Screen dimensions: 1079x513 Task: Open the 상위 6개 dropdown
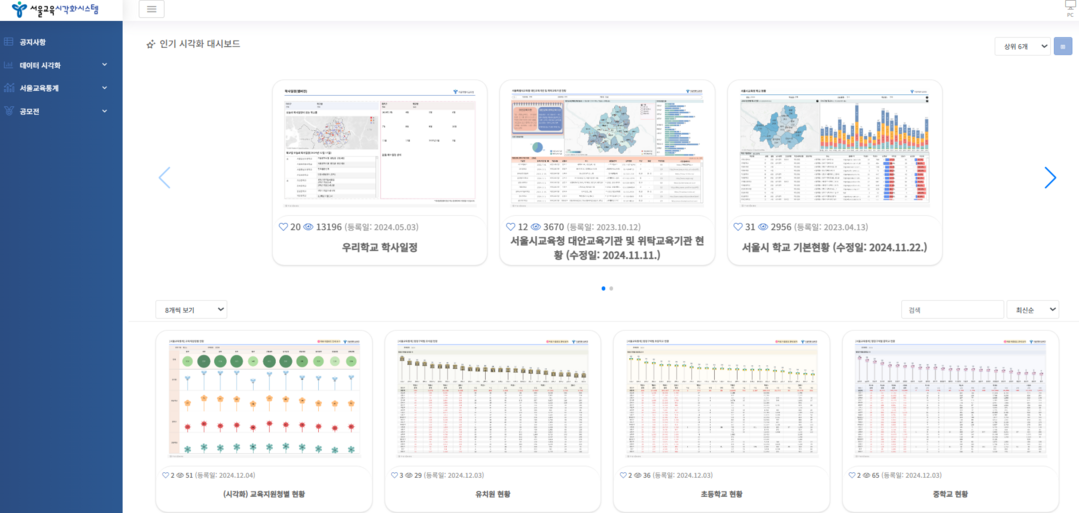(1022, 46)
